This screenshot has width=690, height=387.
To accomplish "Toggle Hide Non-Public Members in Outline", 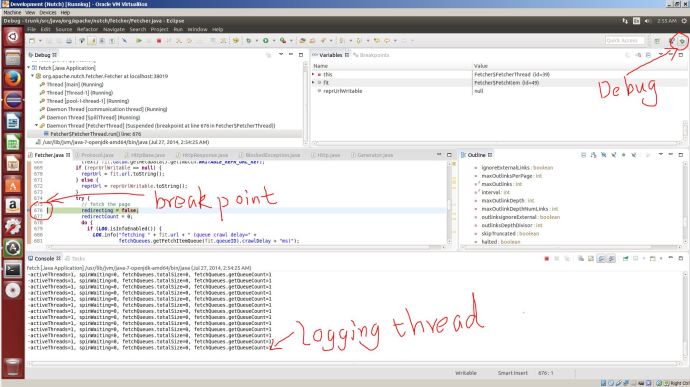I will (x=624, y=155).
